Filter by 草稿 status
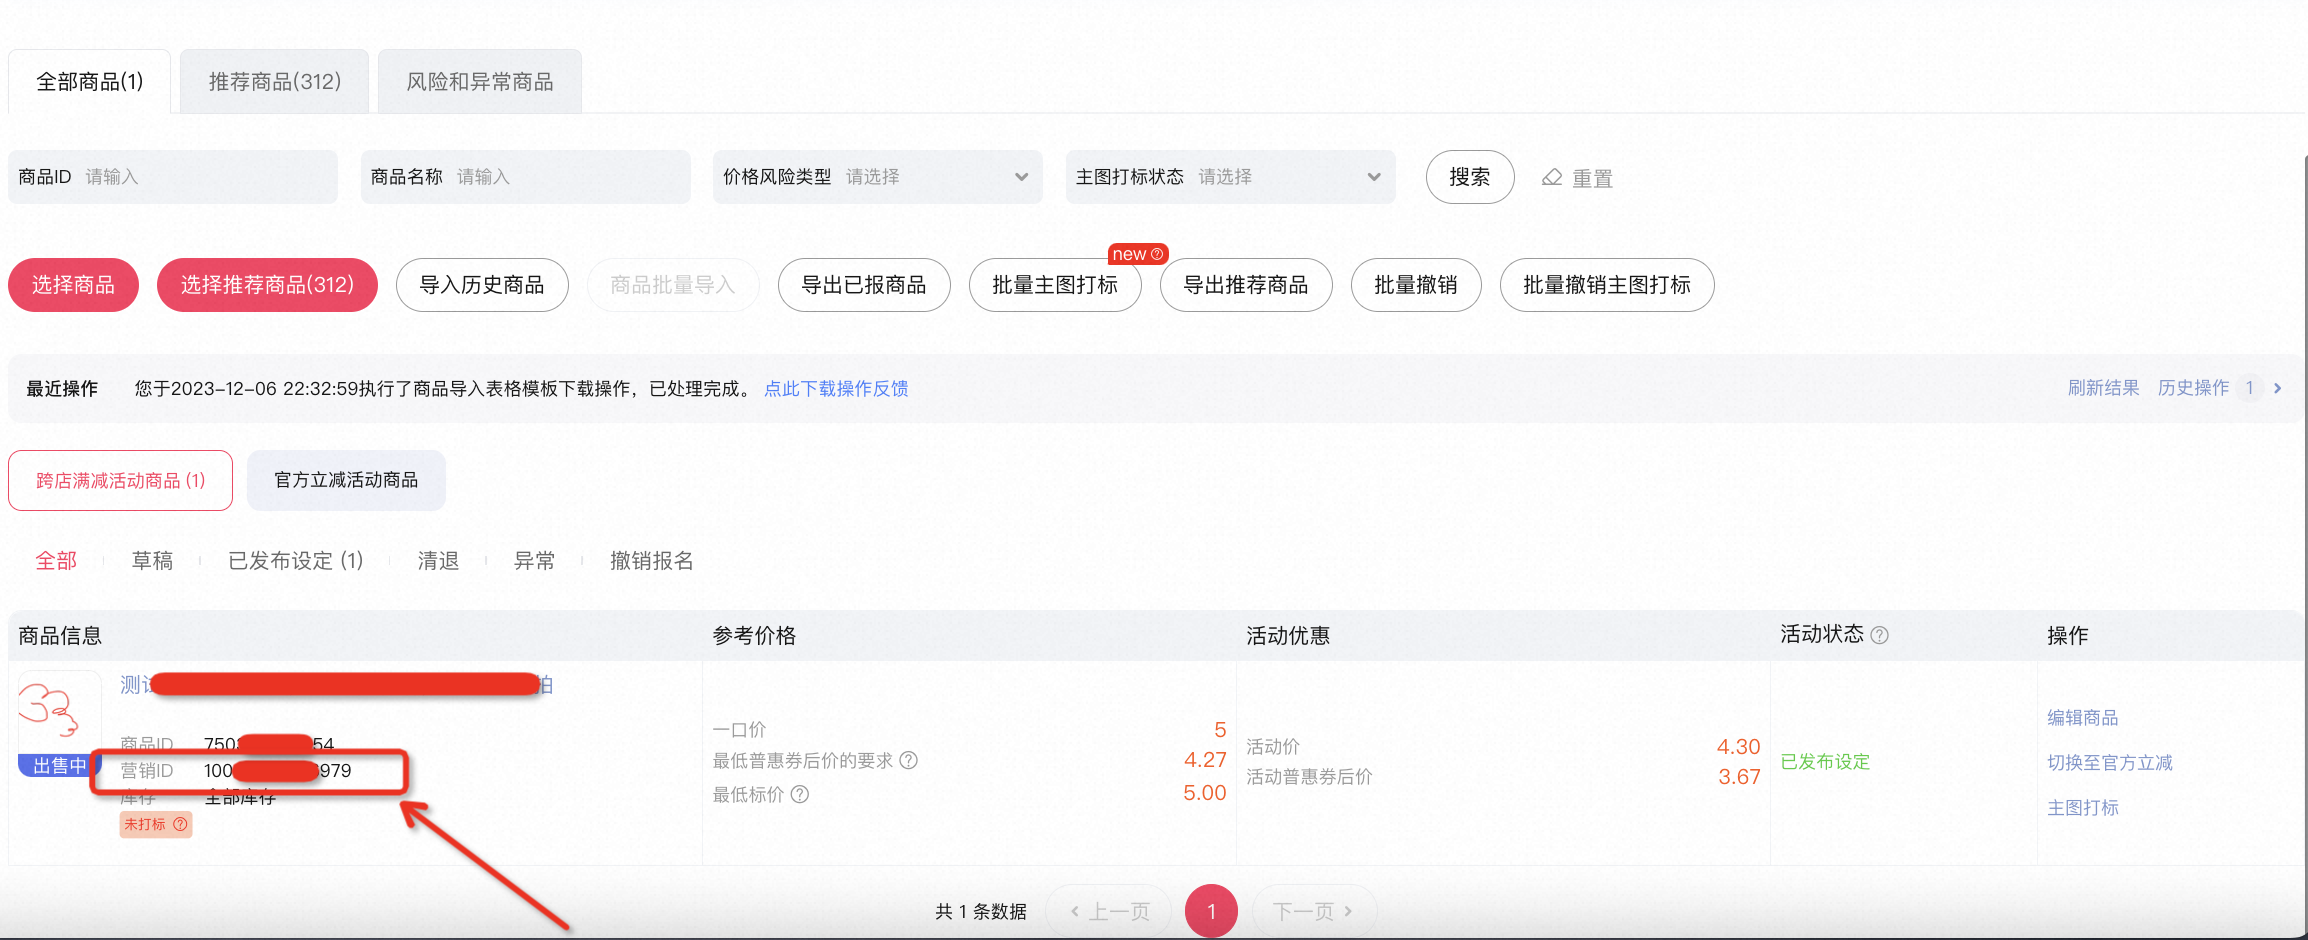Image resolution: width=2308 pixels, height=940 pixels. 152,561
